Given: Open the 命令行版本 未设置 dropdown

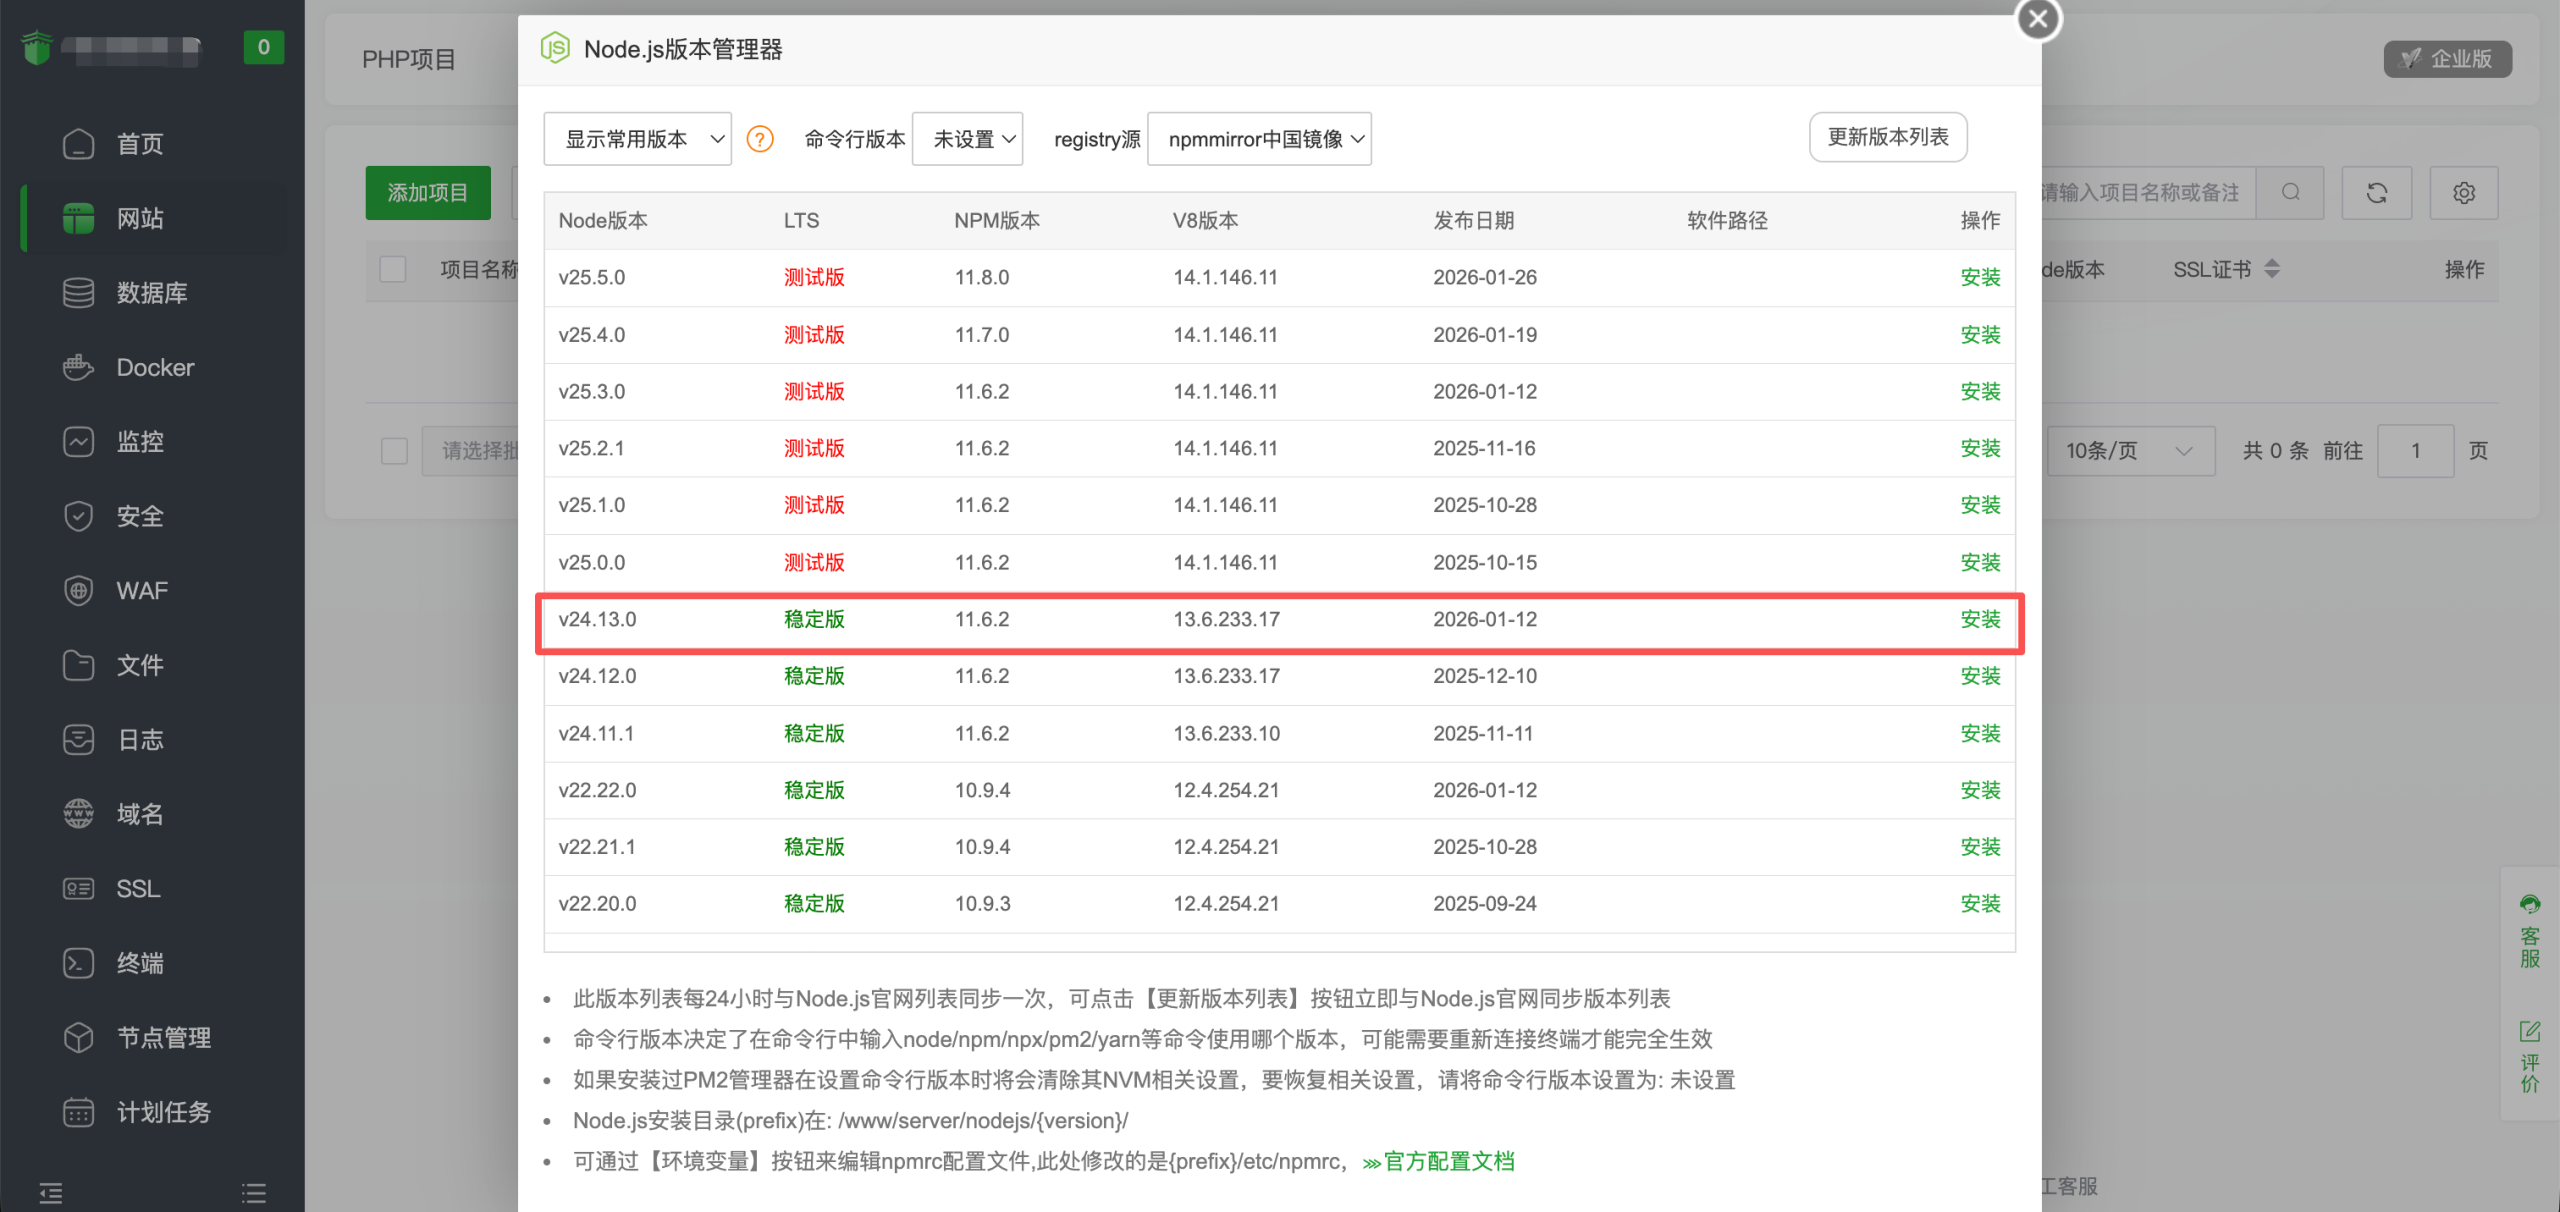Looking at the screenshot, I should [967, 139].
